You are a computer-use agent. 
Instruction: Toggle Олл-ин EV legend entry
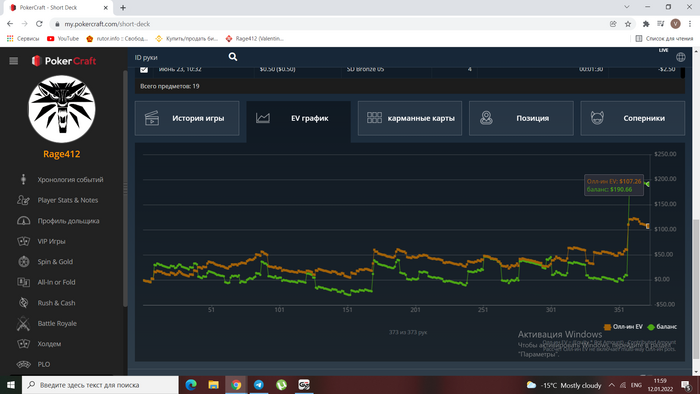point(623,327)
